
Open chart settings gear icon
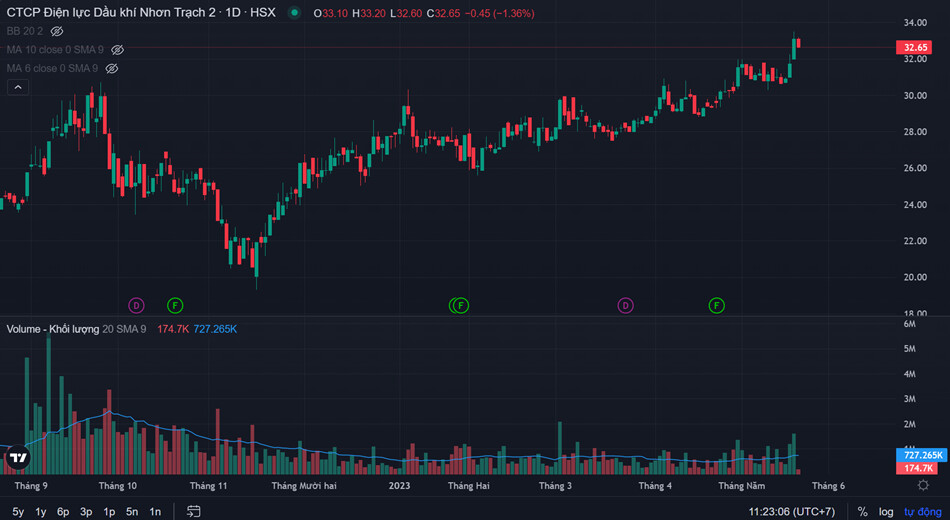tap(923, 485)
